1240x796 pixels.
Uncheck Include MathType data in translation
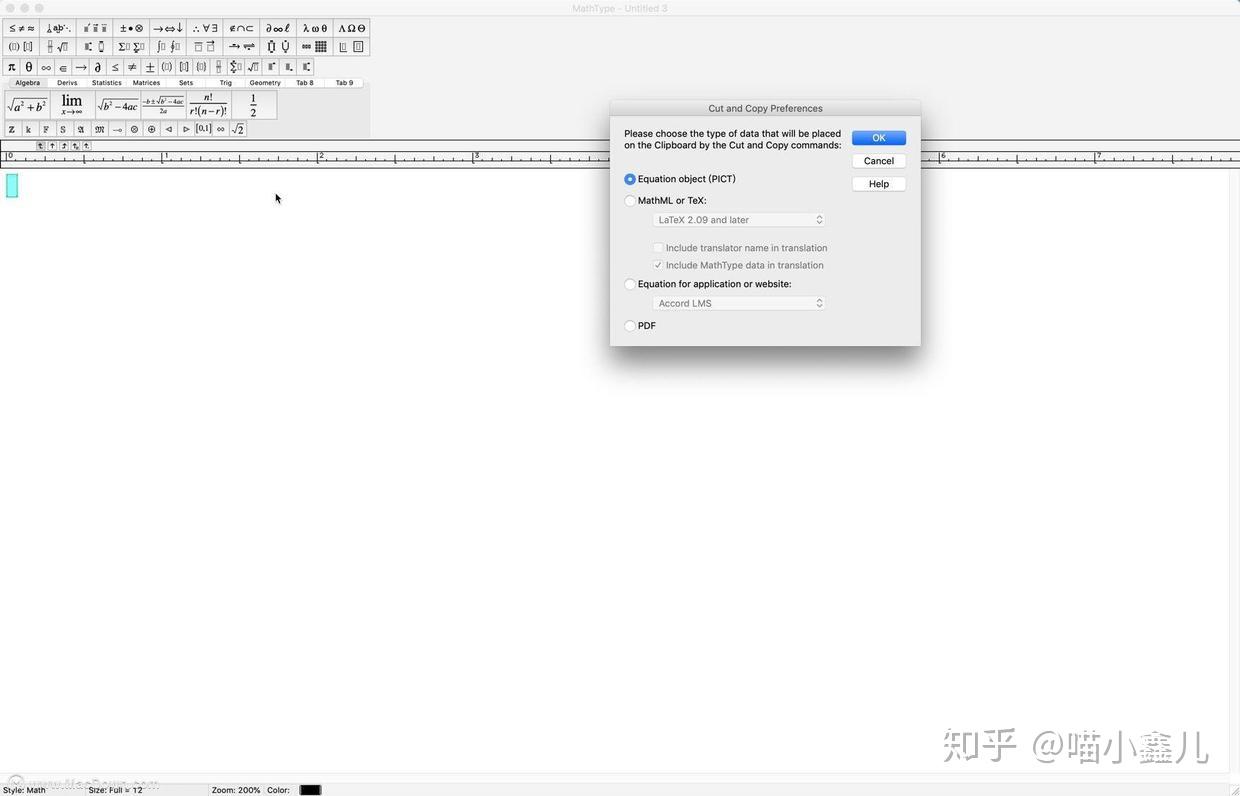point(659,265)
